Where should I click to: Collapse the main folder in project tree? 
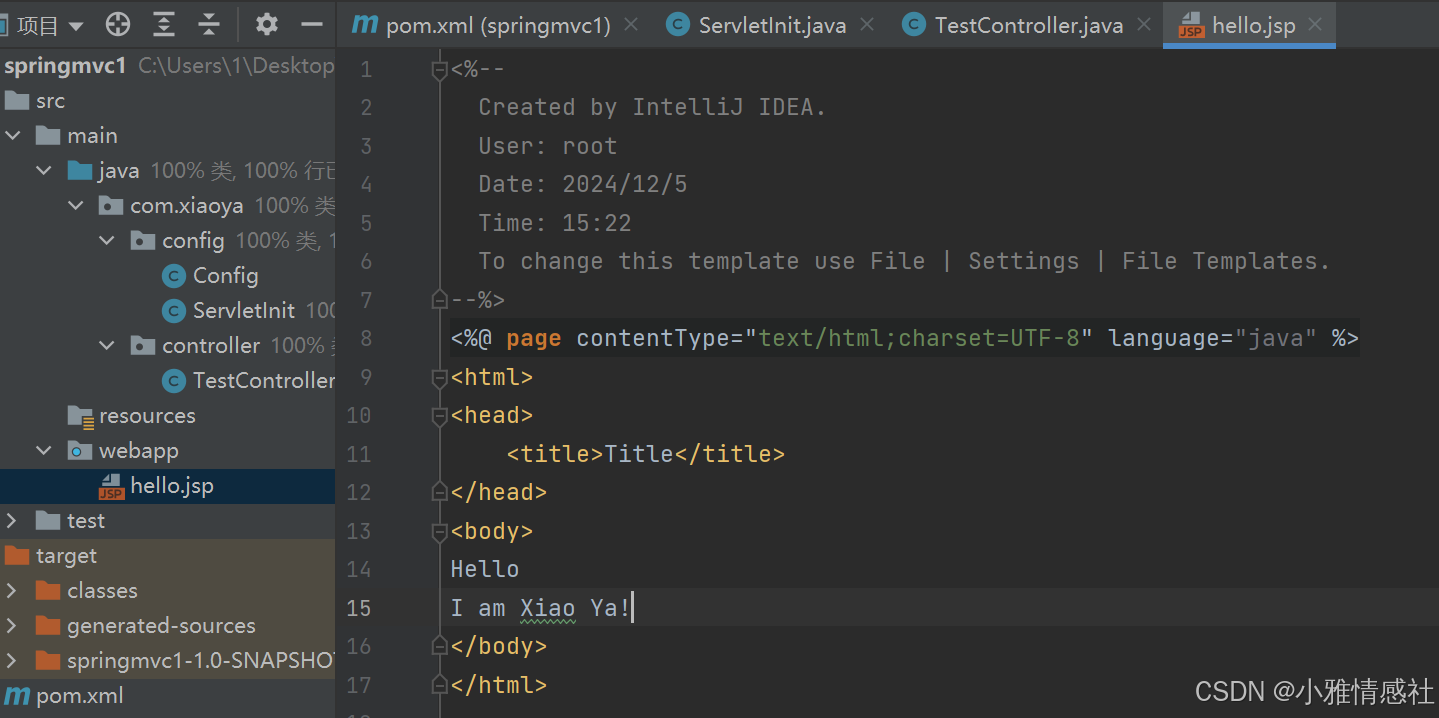(13, 136)
